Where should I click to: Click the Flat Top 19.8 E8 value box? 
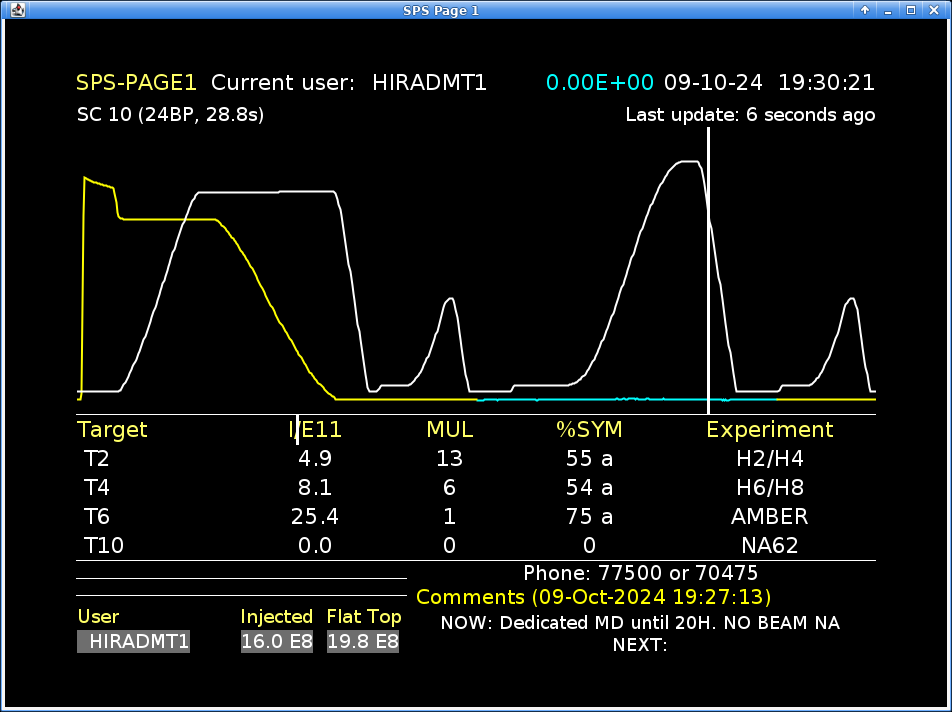(x=363, y=642)
